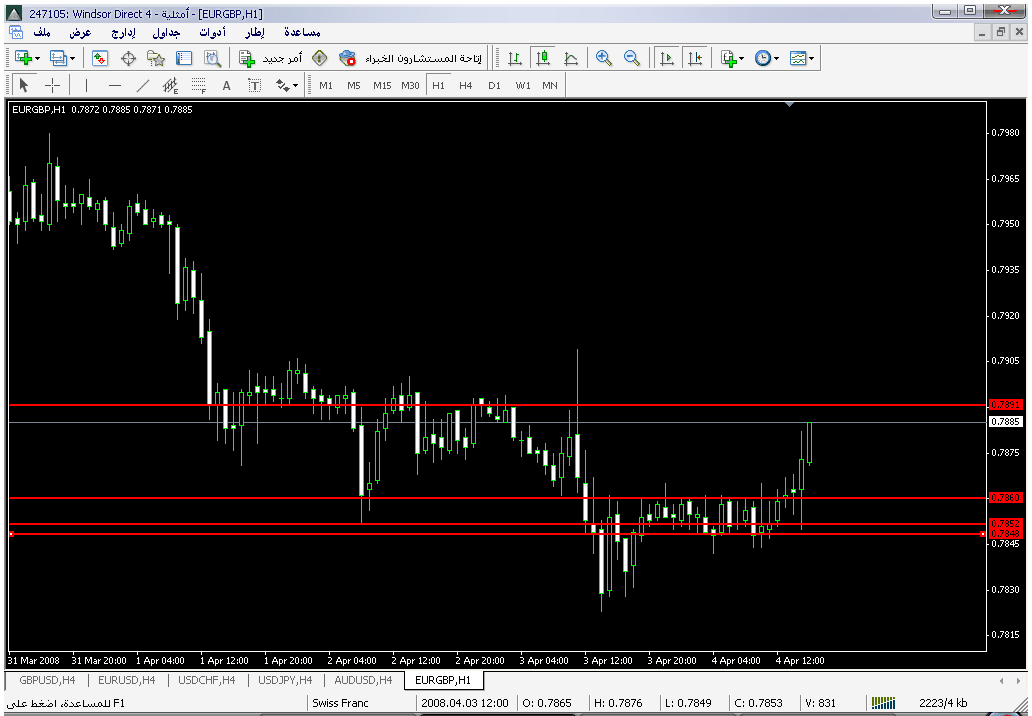The image size is (1032, 716).
Task: Zoom out of the chart
Action: [631, 59]
